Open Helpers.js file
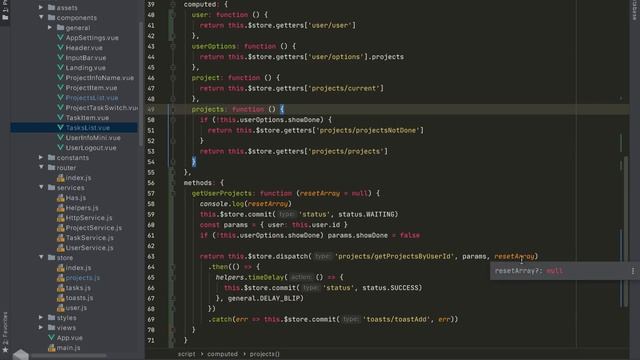 tap(82, 208)
